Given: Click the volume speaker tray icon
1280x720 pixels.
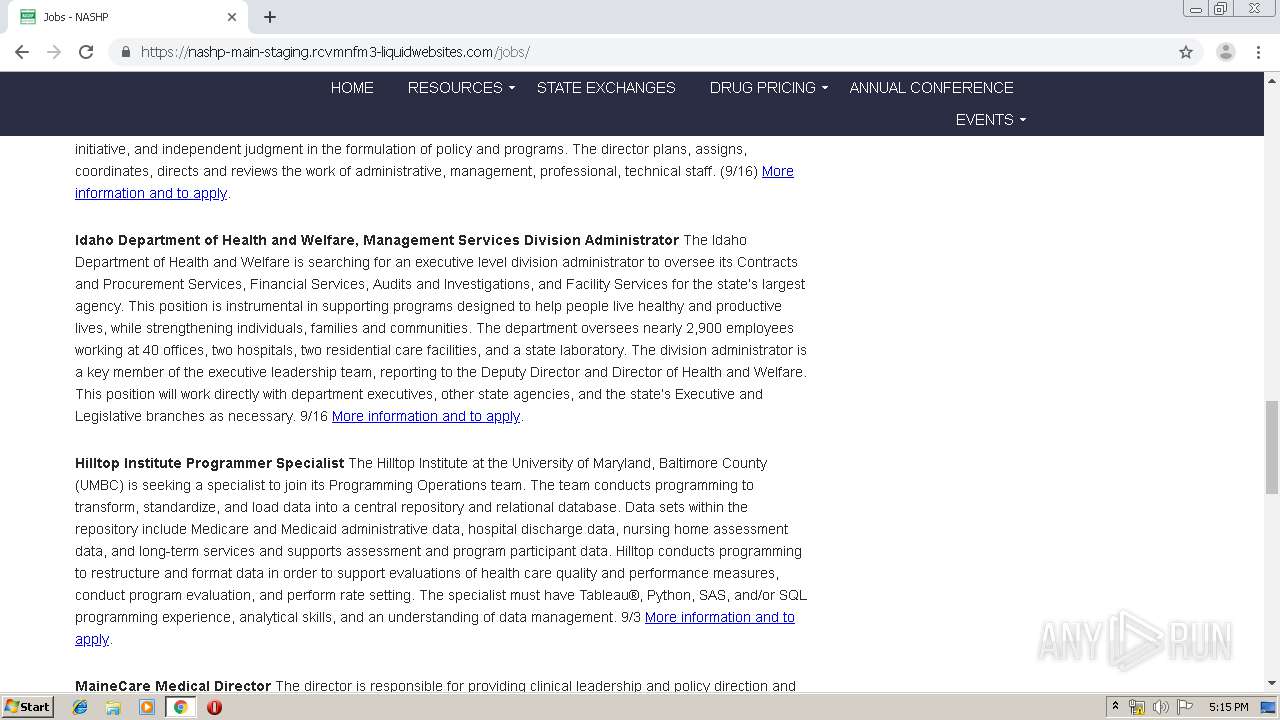Looking at the screenshot, I should click(x=1160, y=707).
